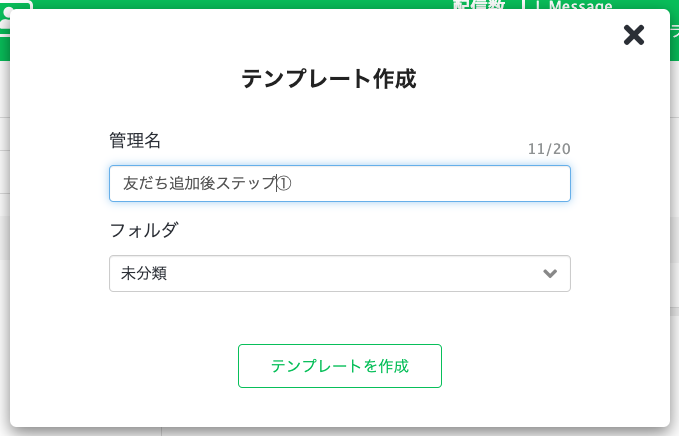Screen dimensions: 679x436
Task: Open the フォルダ dropdown showing 未分類
Action: coord(339,273)
